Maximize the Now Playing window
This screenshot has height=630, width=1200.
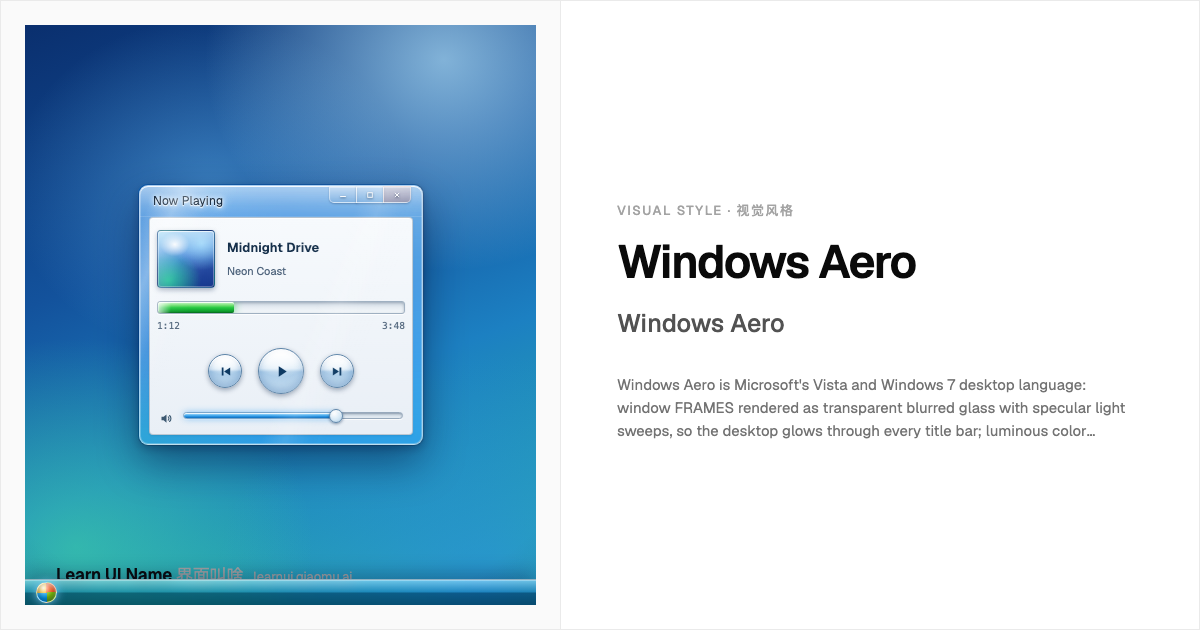pyautogui.click(x=370, y=195)
